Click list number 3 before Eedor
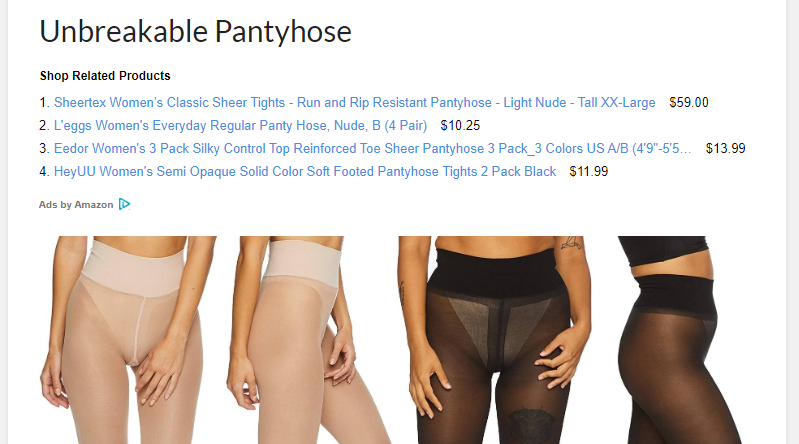 pyautogui.click(x=44, y=148)
